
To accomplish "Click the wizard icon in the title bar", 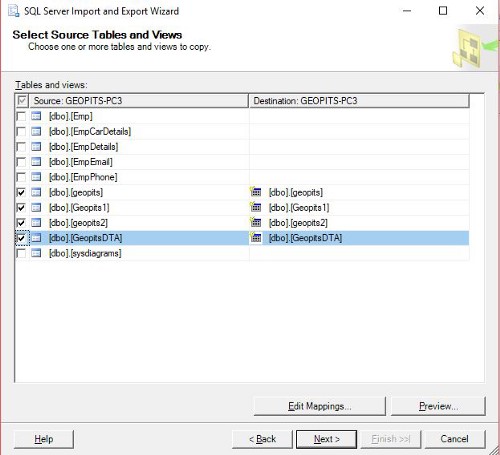I will (x=14, y=11).
